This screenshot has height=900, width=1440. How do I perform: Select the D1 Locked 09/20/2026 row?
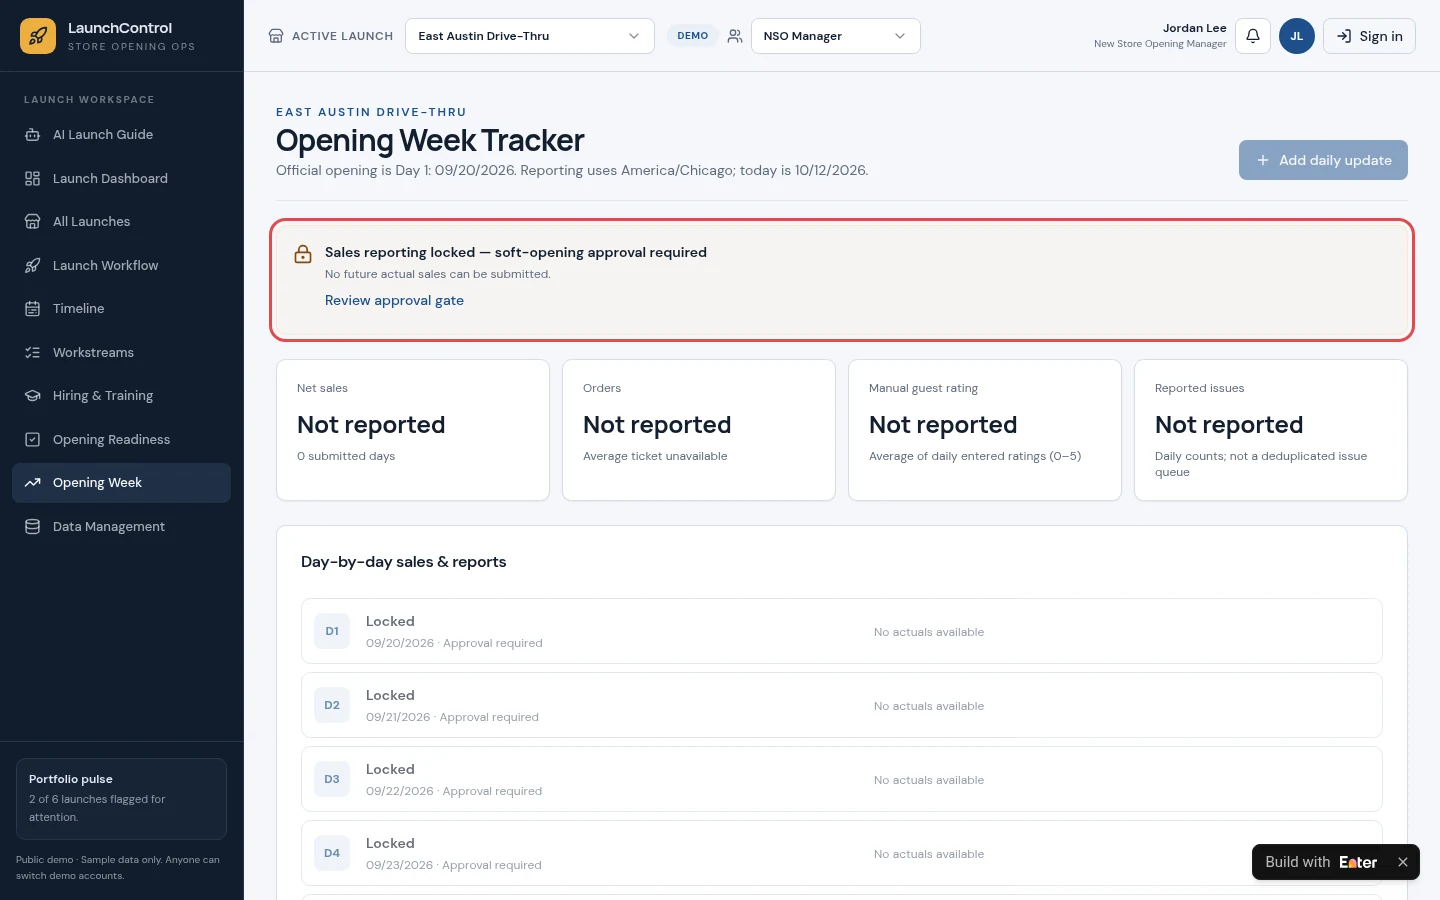pos(842,631)
